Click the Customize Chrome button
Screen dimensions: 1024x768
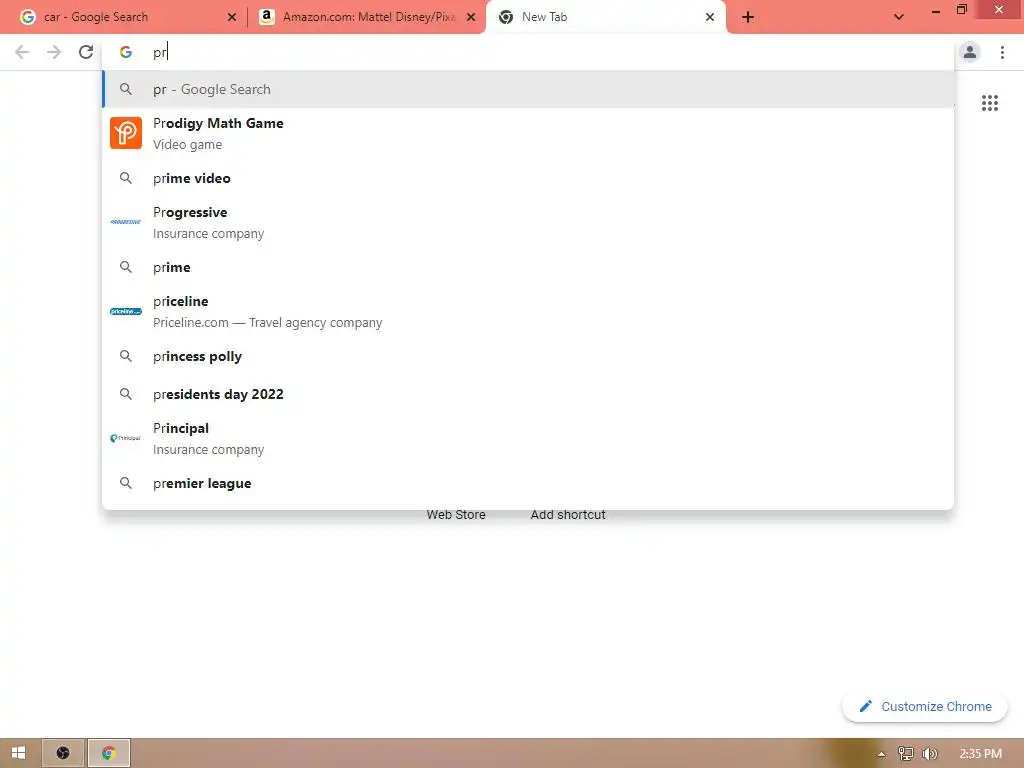[x=925, y=707]
